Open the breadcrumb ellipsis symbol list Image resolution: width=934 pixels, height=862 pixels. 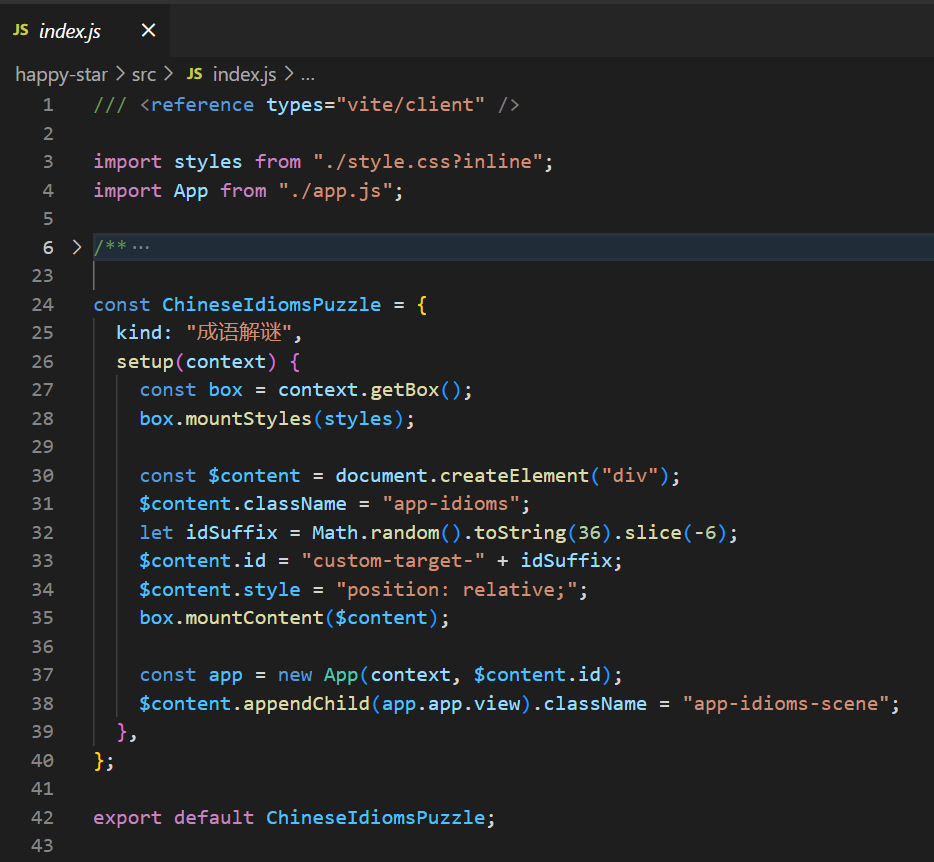tap(308, 75)
